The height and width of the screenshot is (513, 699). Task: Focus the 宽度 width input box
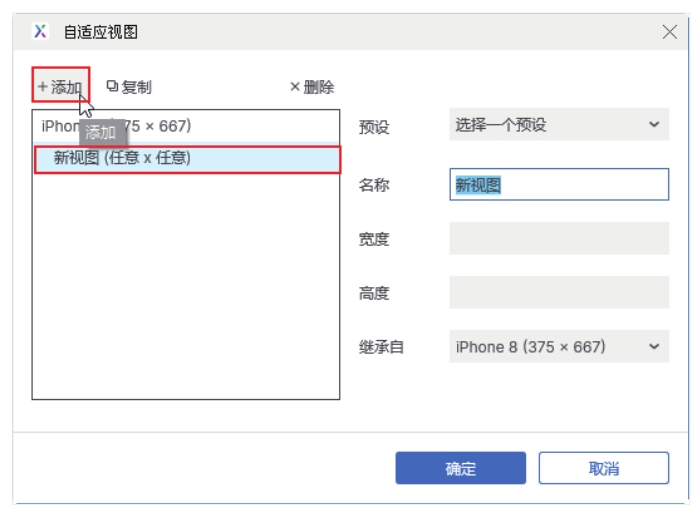coord(558,239)
